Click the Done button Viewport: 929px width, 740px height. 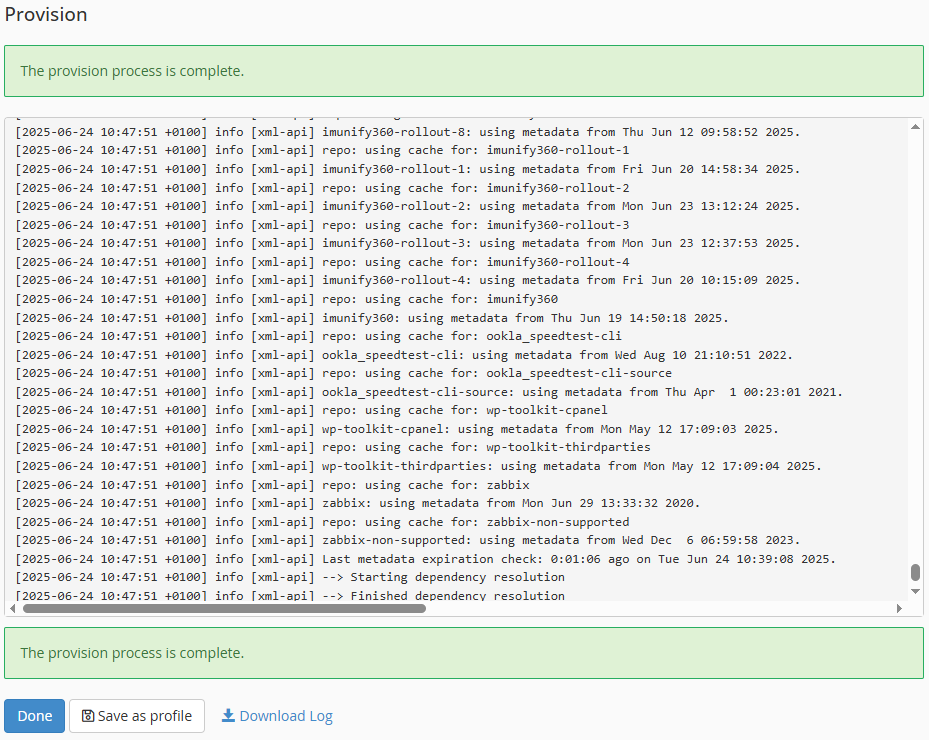(x=34, y=716)
